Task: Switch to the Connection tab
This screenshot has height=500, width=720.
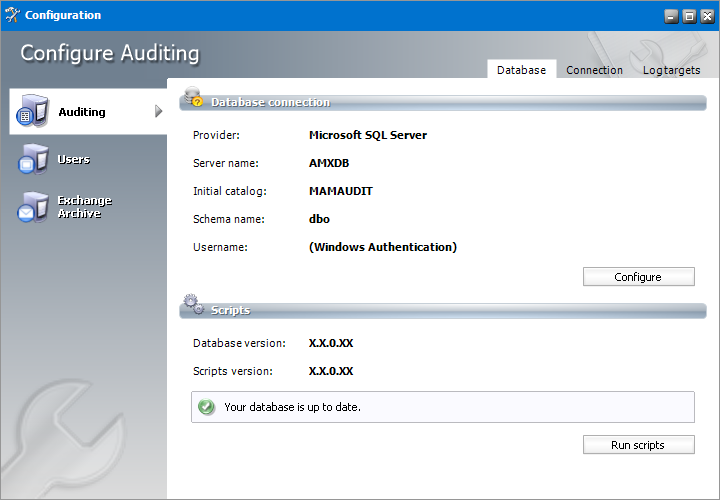Action: click(594, 70)
